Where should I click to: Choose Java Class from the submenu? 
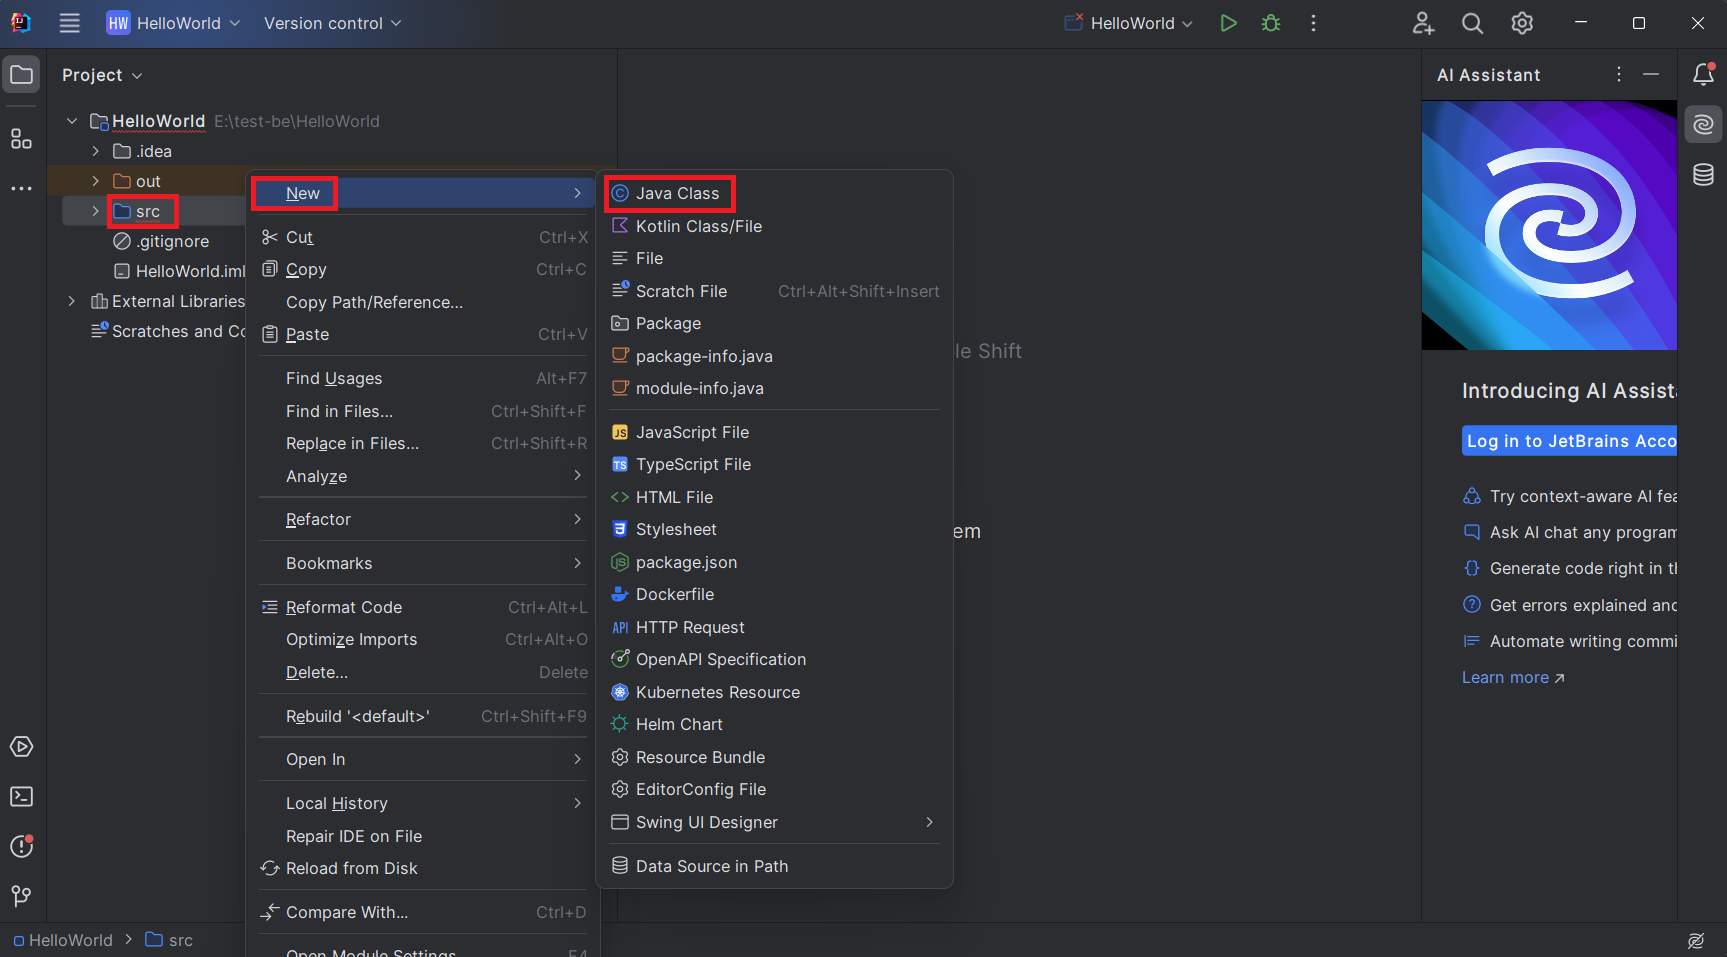[x=774, y=193]
